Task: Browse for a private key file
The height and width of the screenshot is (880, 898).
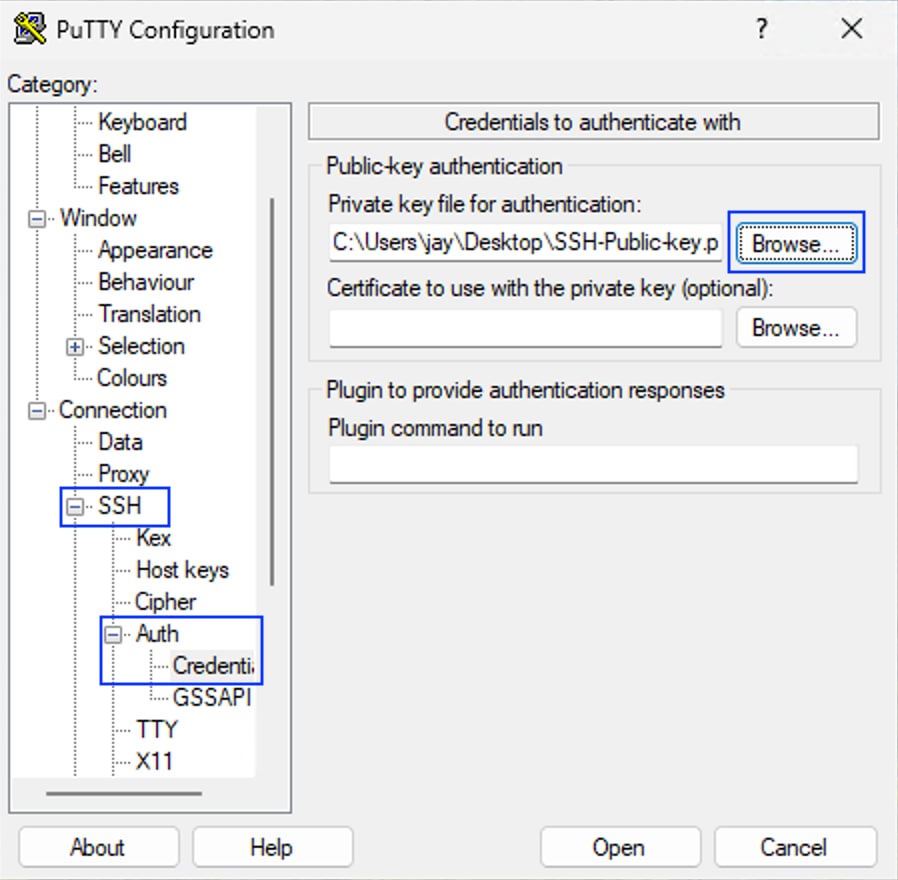Action: coord(795,243)
